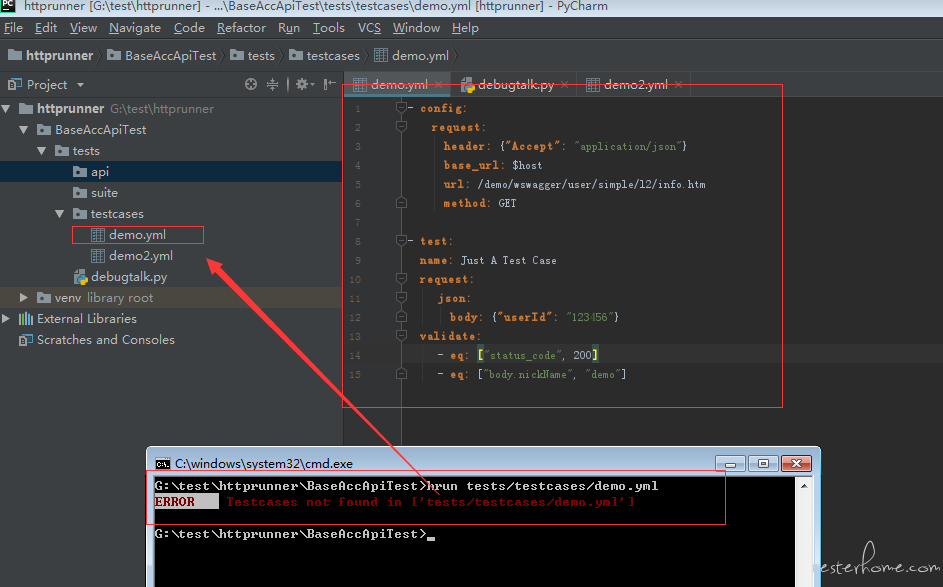Switch to the debugtalk.py editor tab
Viewport: 943px width, 587px height.
point(515,85)
